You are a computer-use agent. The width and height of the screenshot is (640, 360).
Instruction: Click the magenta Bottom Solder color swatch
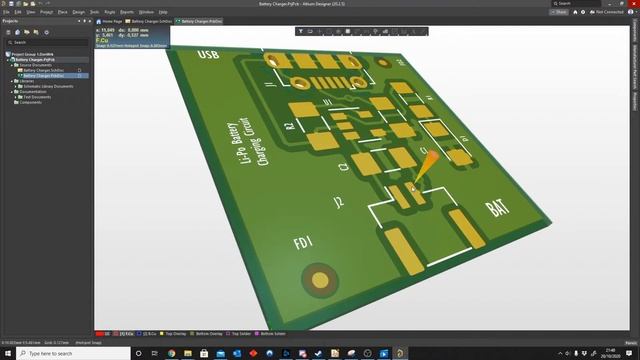pyautogui.click(x=257, y=334)
